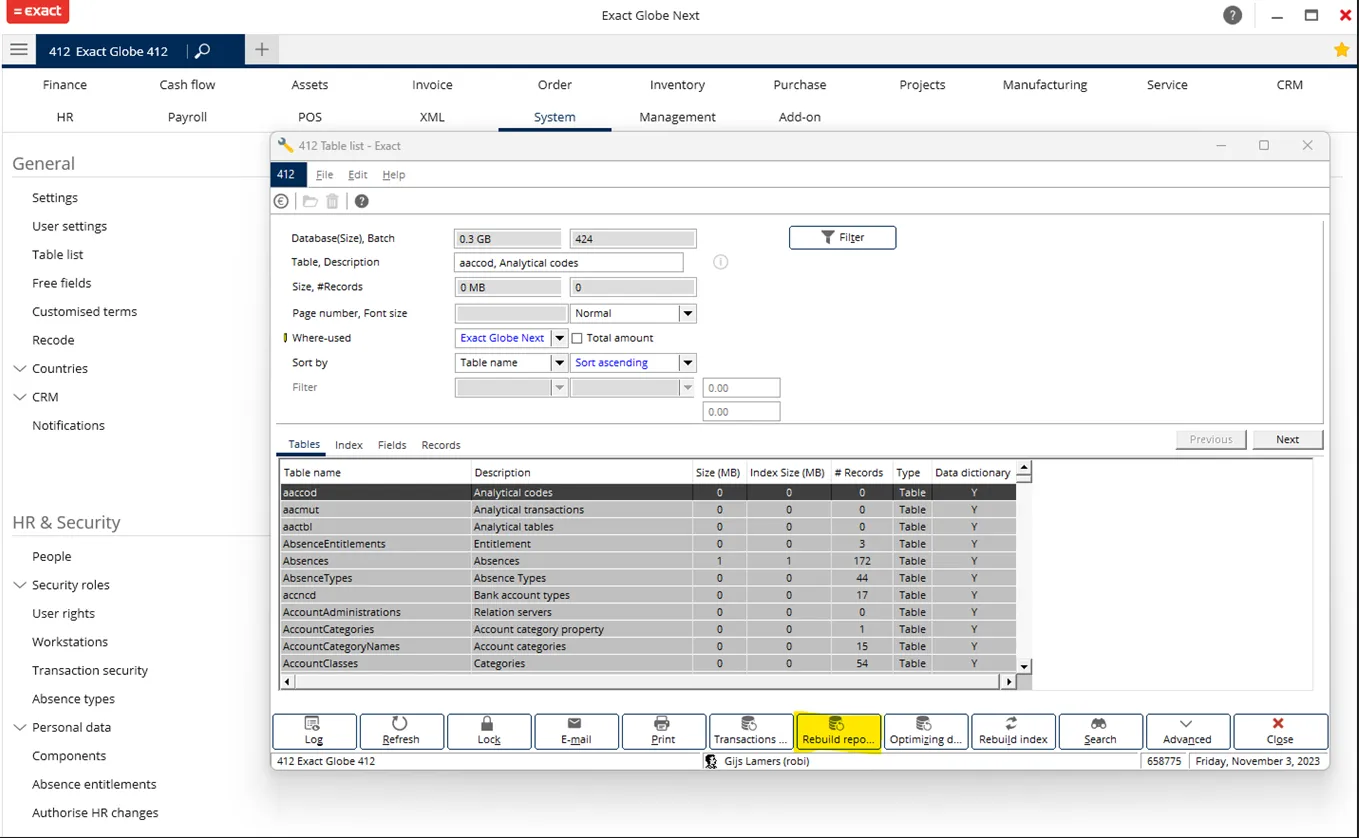
Task: Open the hamburger menu icon
Action: 18,50
